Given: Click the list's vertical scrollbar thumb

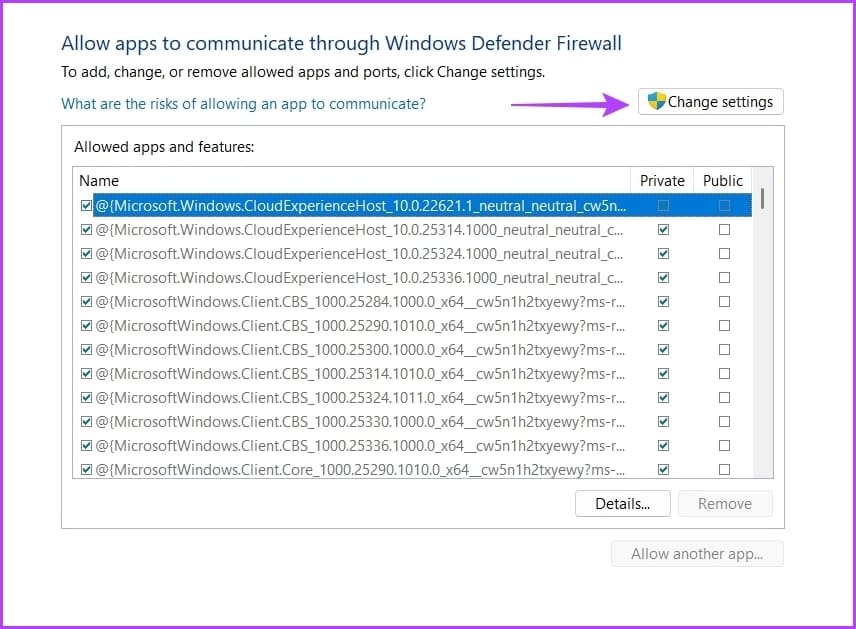Looking at the screenshot, I should 762,198.
